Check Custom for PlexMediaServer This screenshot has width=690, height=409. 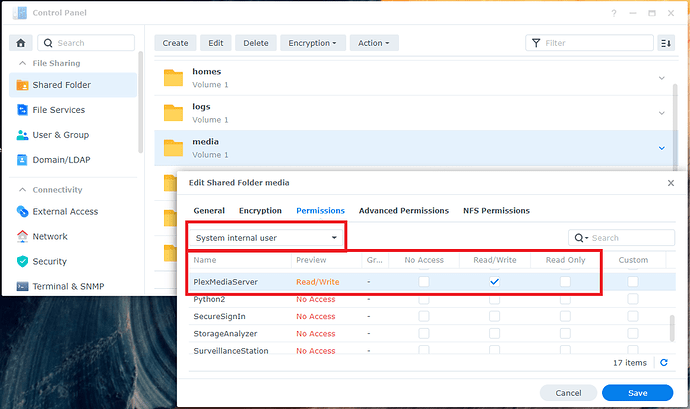click(633, 282)
